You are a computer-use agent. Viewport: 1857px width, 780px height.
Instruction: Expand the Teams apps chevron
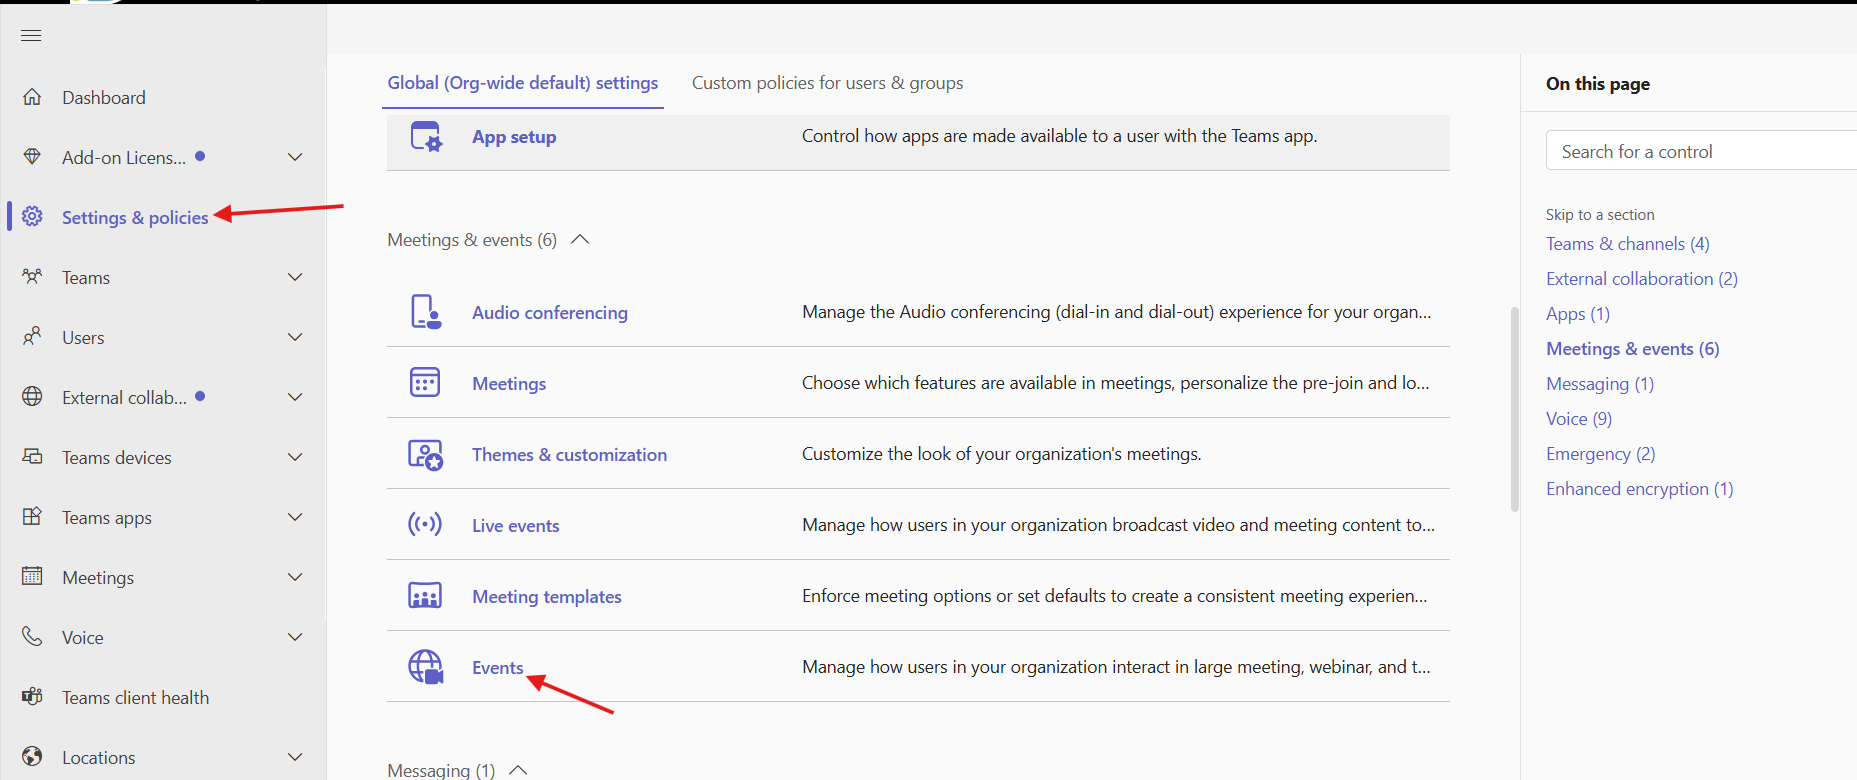coord(295,517)
